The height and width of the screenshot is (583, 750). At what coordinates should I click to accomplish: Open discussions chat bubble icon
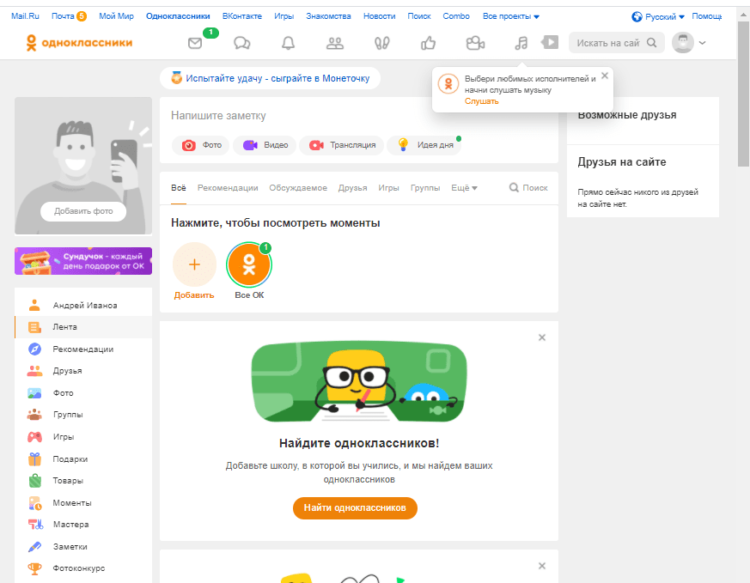[x=241, y=43]
